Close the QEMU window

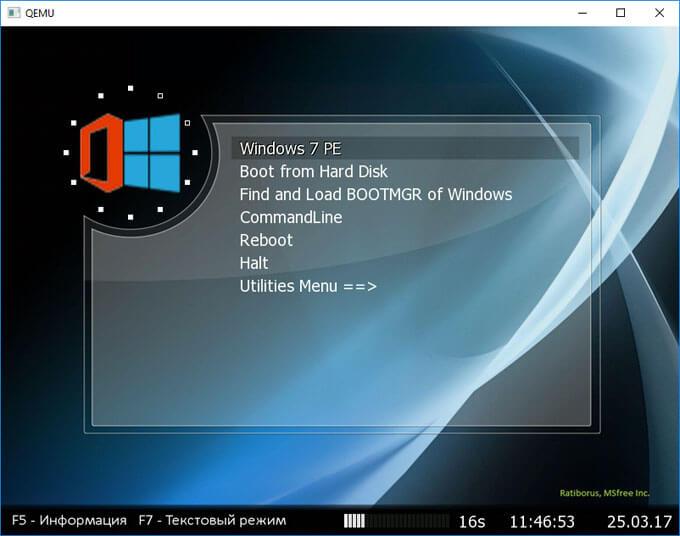pos(659,13)
